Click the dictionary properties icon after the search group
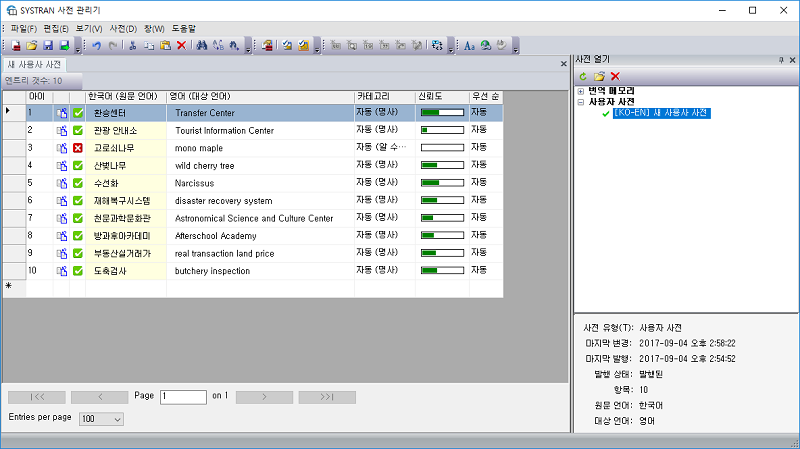The width and height of the screenshot is (800, 449). click(267, 45)
